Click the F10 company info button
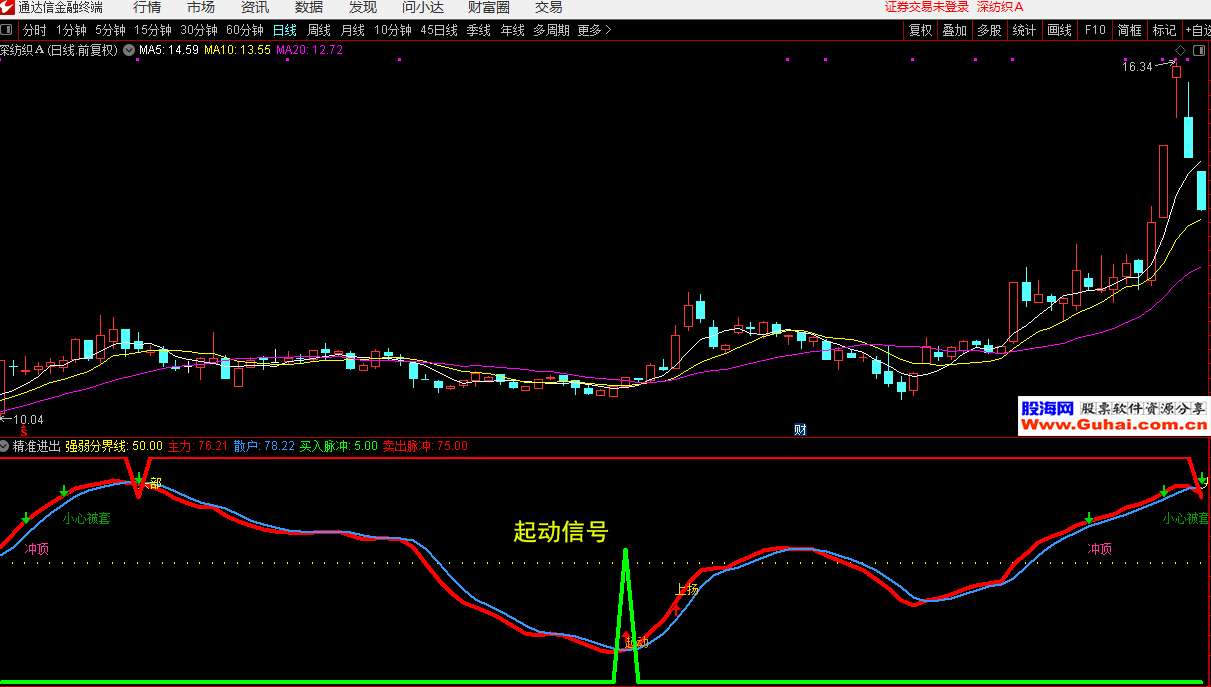Screen dimensions: 1211x687 point(1095,30)
